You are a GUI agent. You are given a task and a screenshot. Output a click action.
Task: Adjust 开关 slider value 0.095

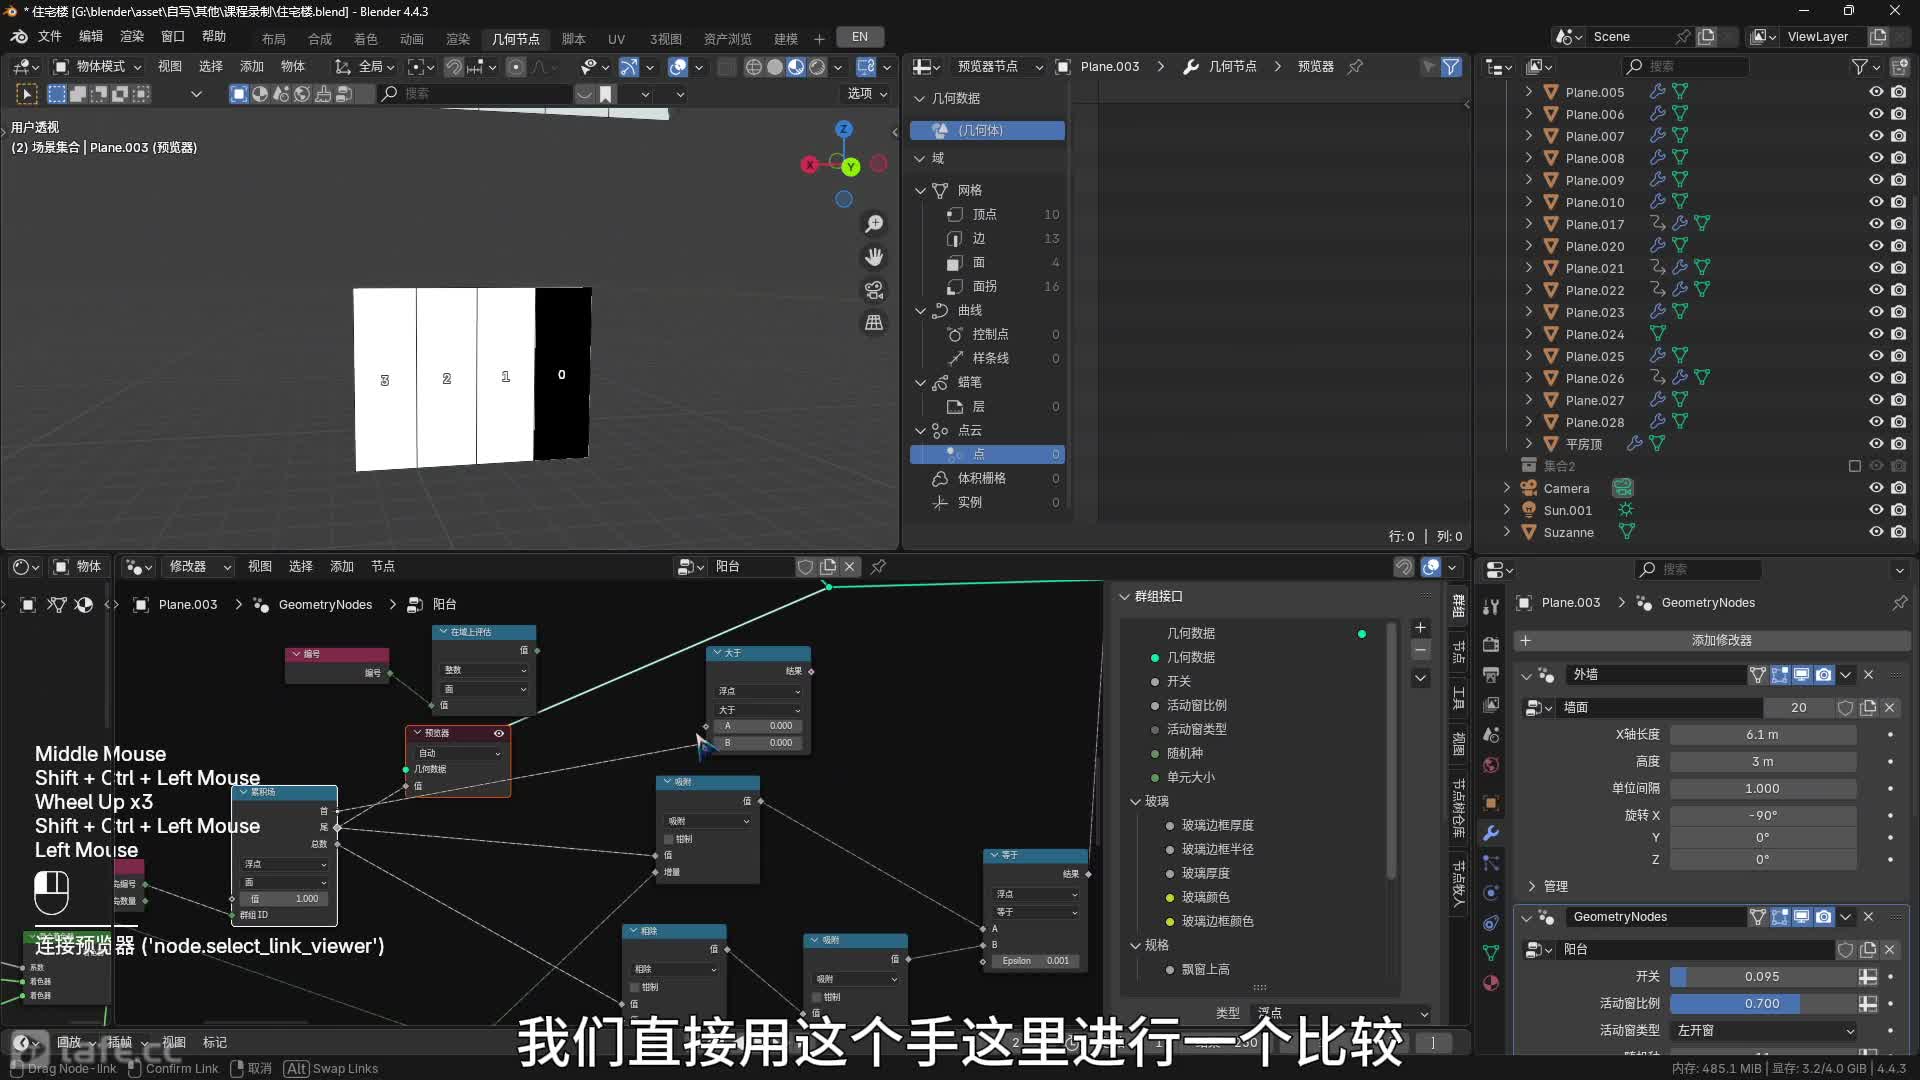click(1762, 977)
